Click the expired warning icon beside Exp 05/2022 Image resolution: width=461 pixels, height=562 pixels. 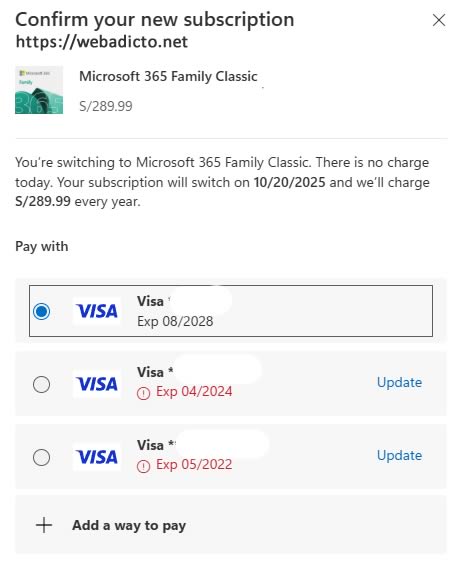click(143, 466)
